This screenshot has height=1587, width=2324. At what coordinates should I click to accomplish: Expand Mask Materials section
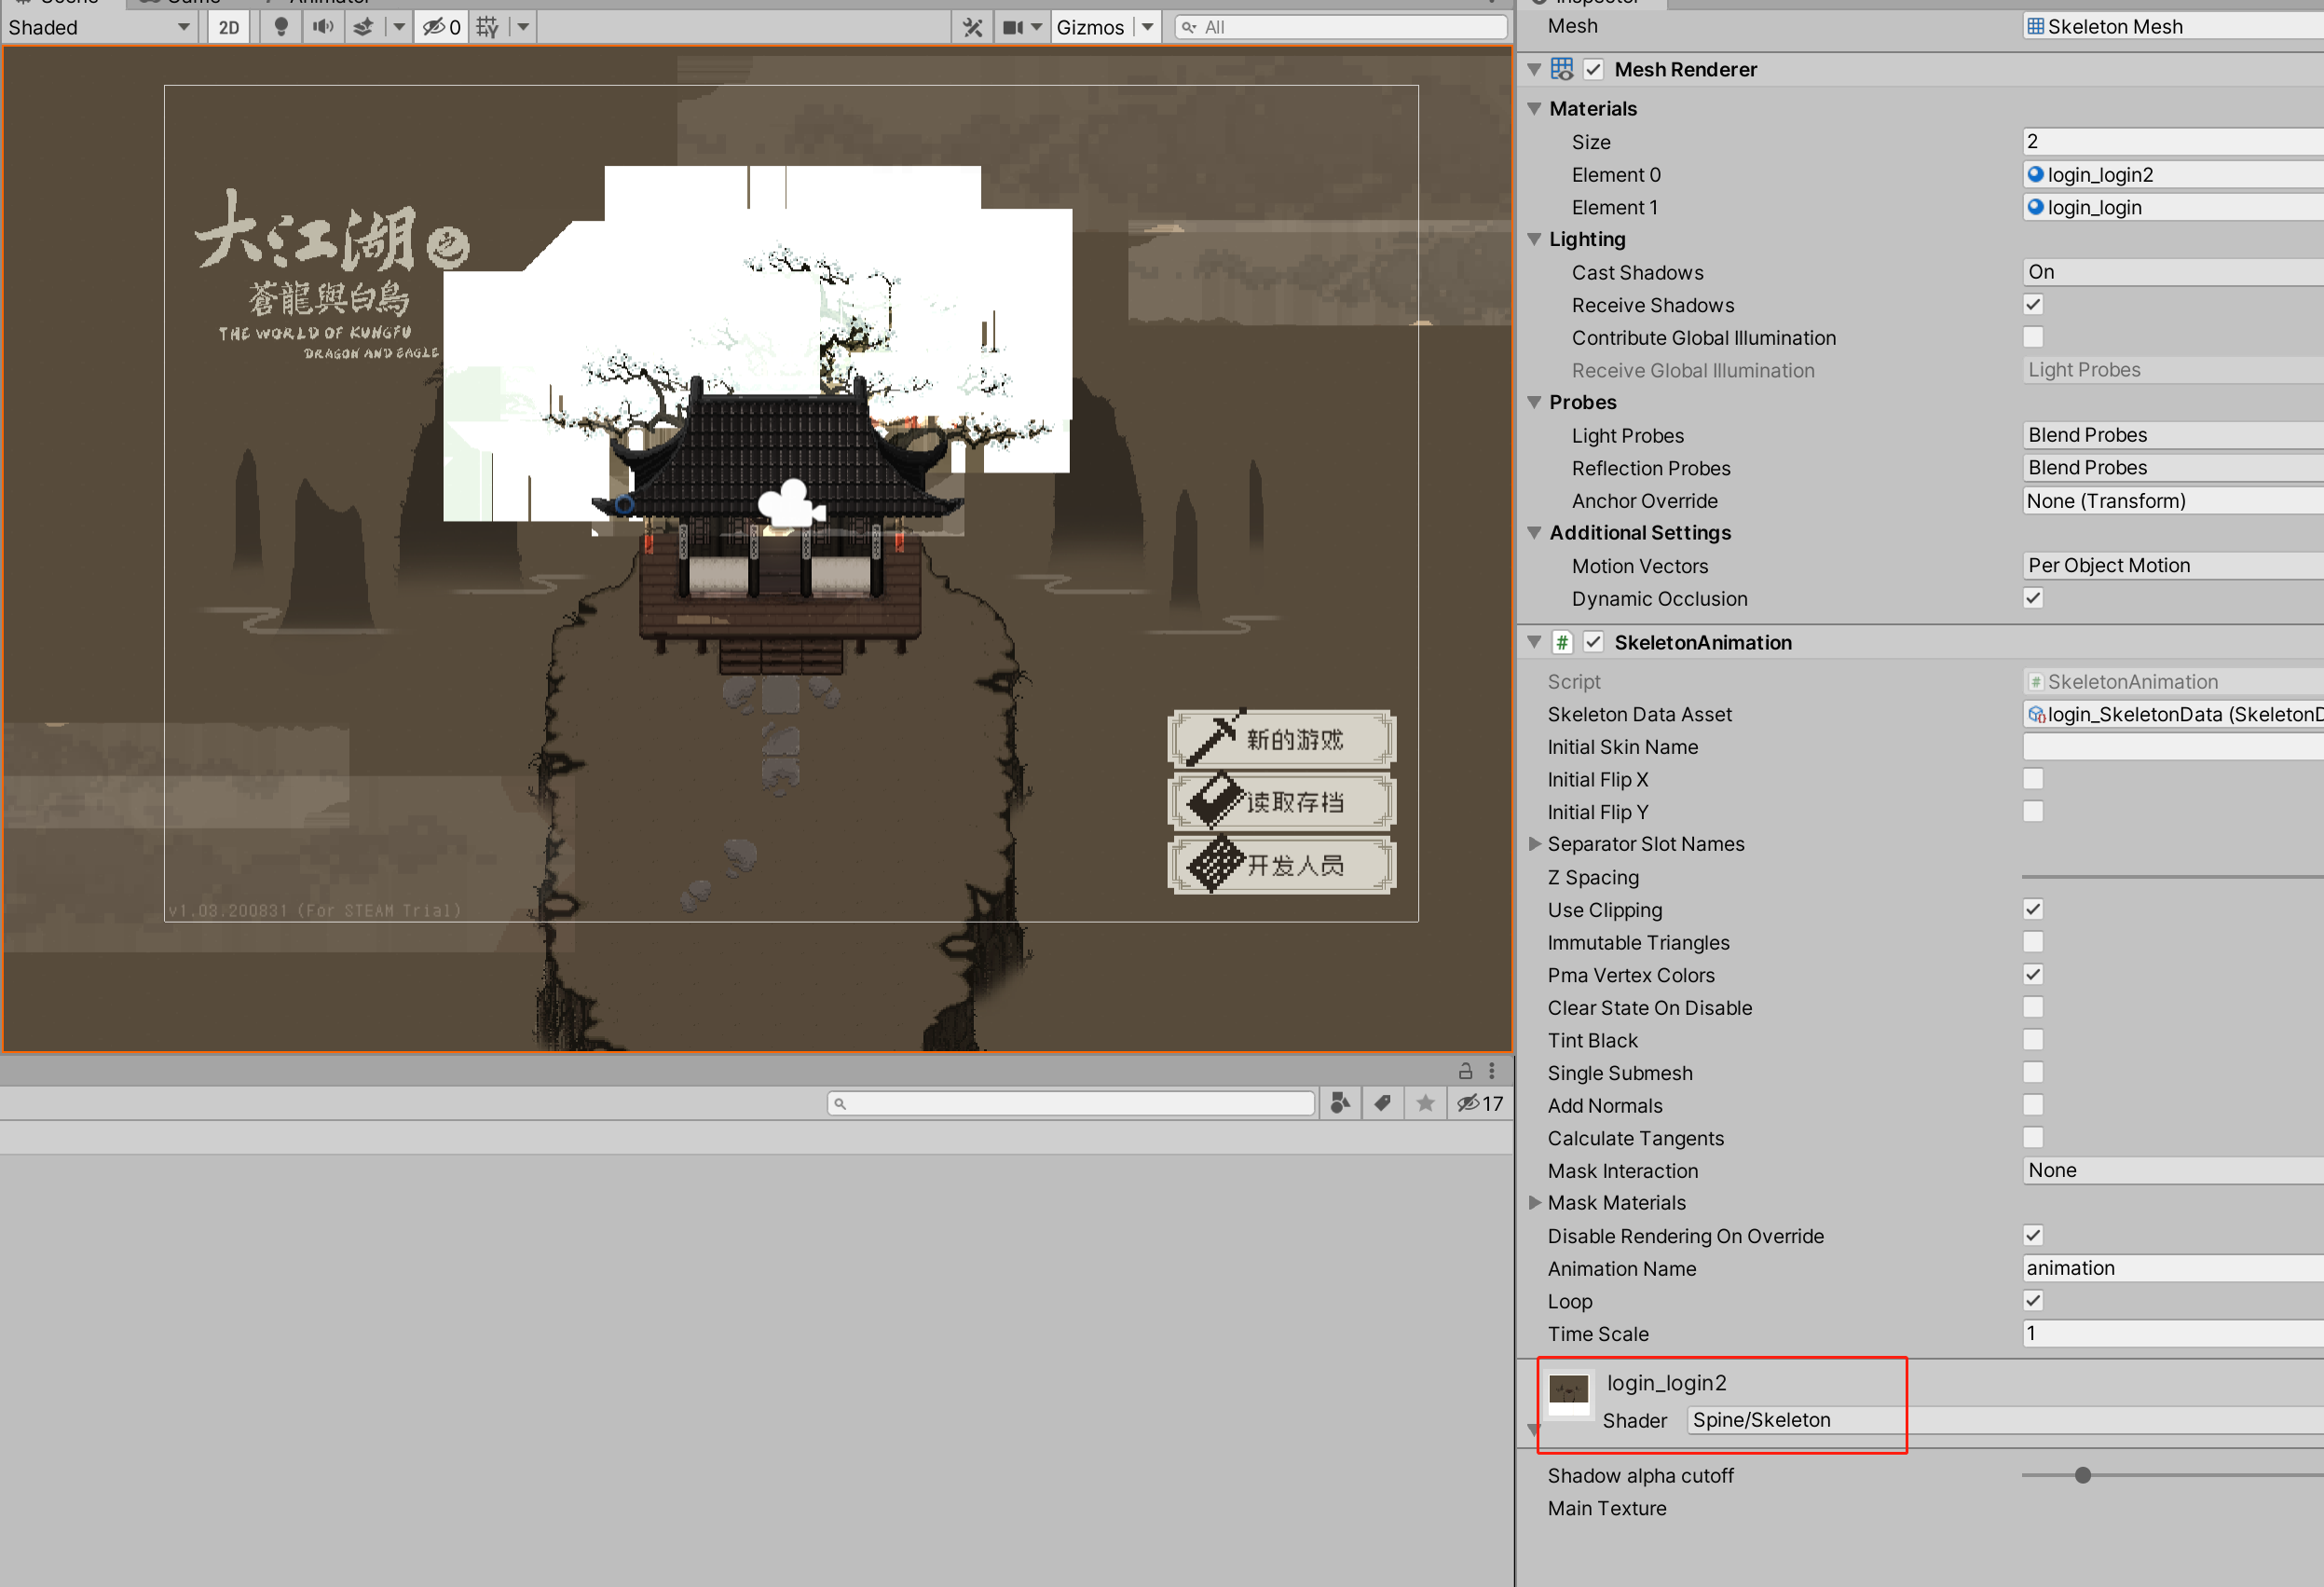(1534, 1203)
